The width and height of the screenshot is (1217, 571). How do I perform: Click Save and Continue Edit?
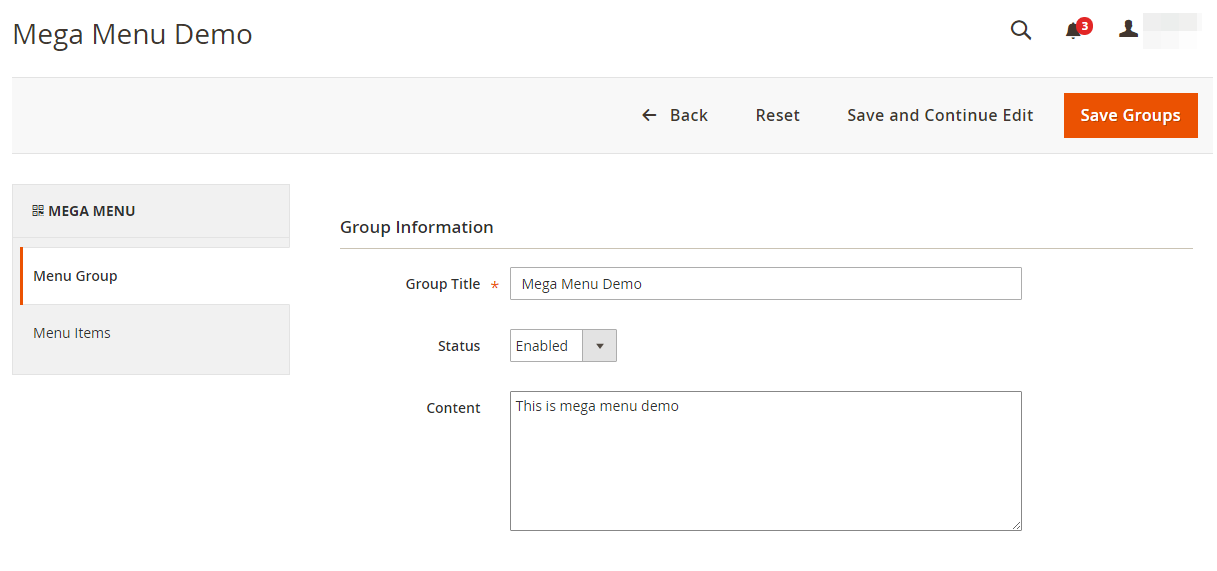pyautogui.click(x=940, y=116)
